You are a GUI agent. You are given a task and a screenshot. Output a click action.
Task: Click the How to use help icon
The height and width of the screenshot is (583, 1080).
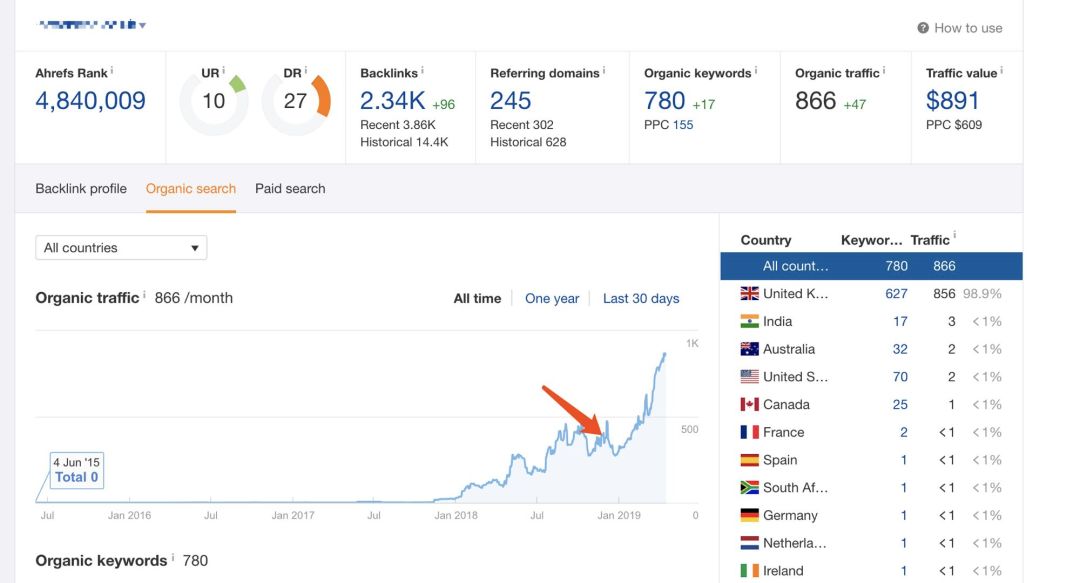click(x=923, y=28)
